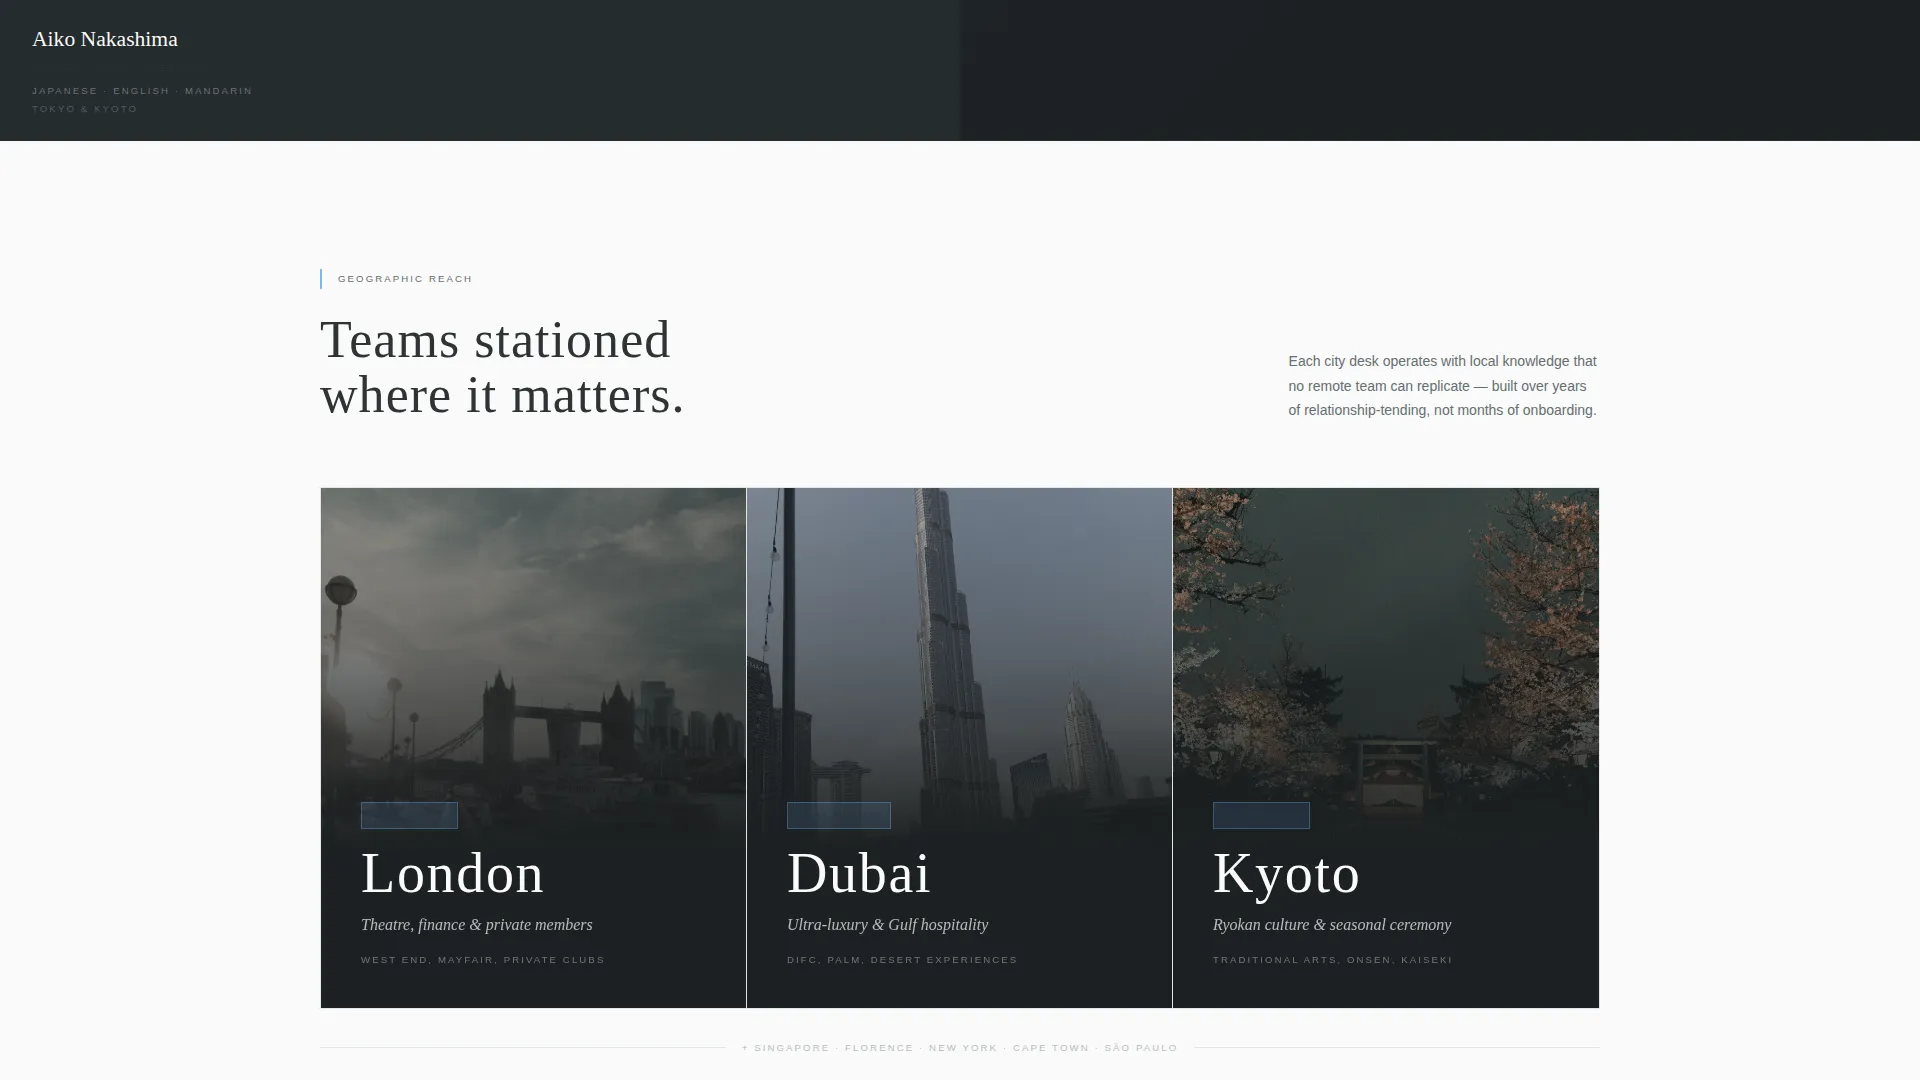This screenshot has width=1920, height=1080.
Task: Click 'Japanese · English · Mandarin' header line
Action: (142, 91)
